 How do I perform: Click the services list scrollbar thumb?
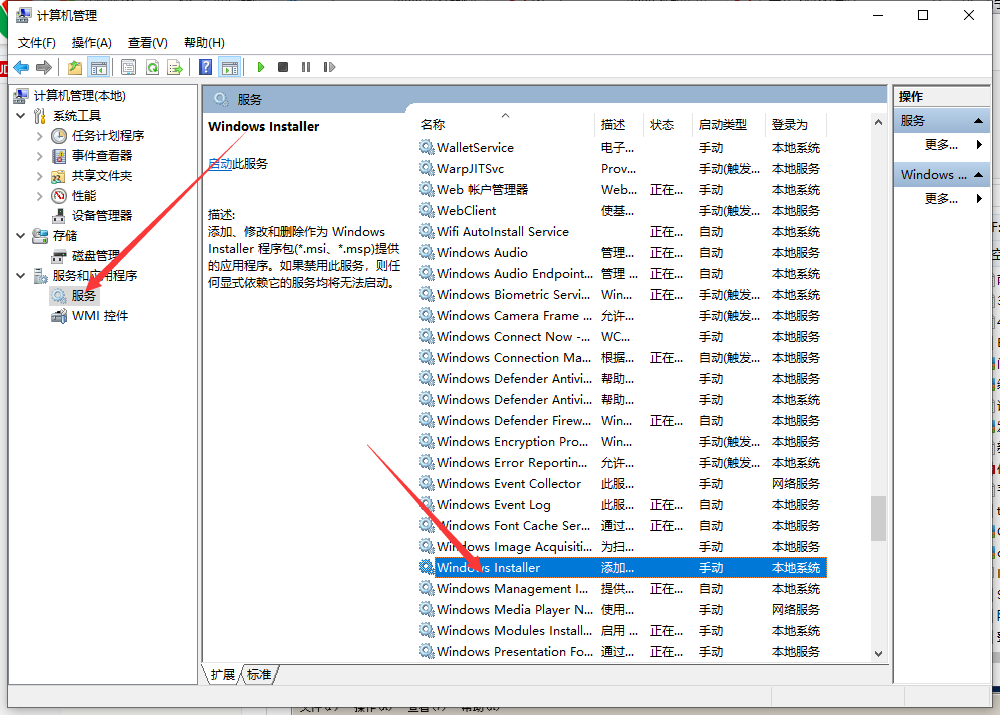(878, 518)
